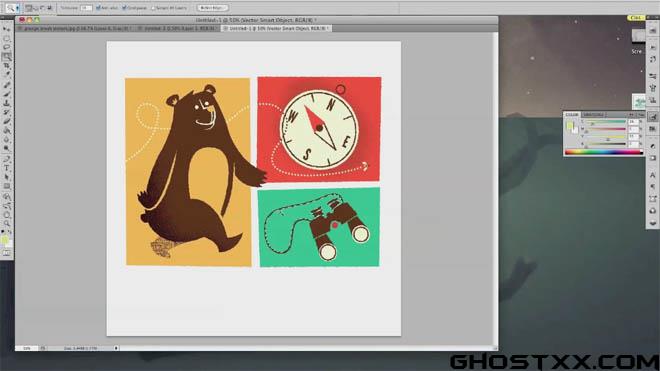
Task: Select the Hand tool
Action: coord(6,214)
